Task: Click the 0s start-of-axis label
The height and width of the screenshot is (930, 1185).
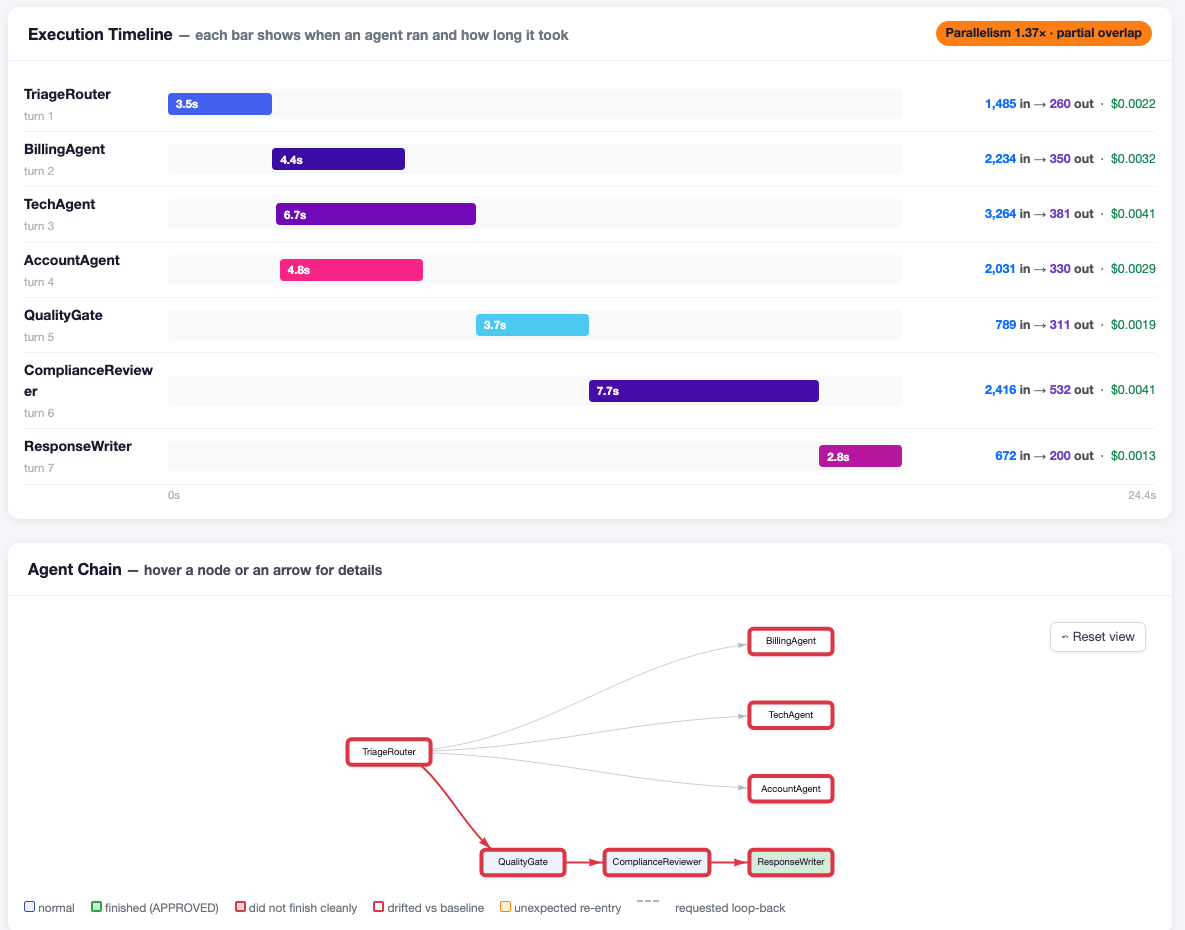Action: pyautogui.click(x=174, y=496)
